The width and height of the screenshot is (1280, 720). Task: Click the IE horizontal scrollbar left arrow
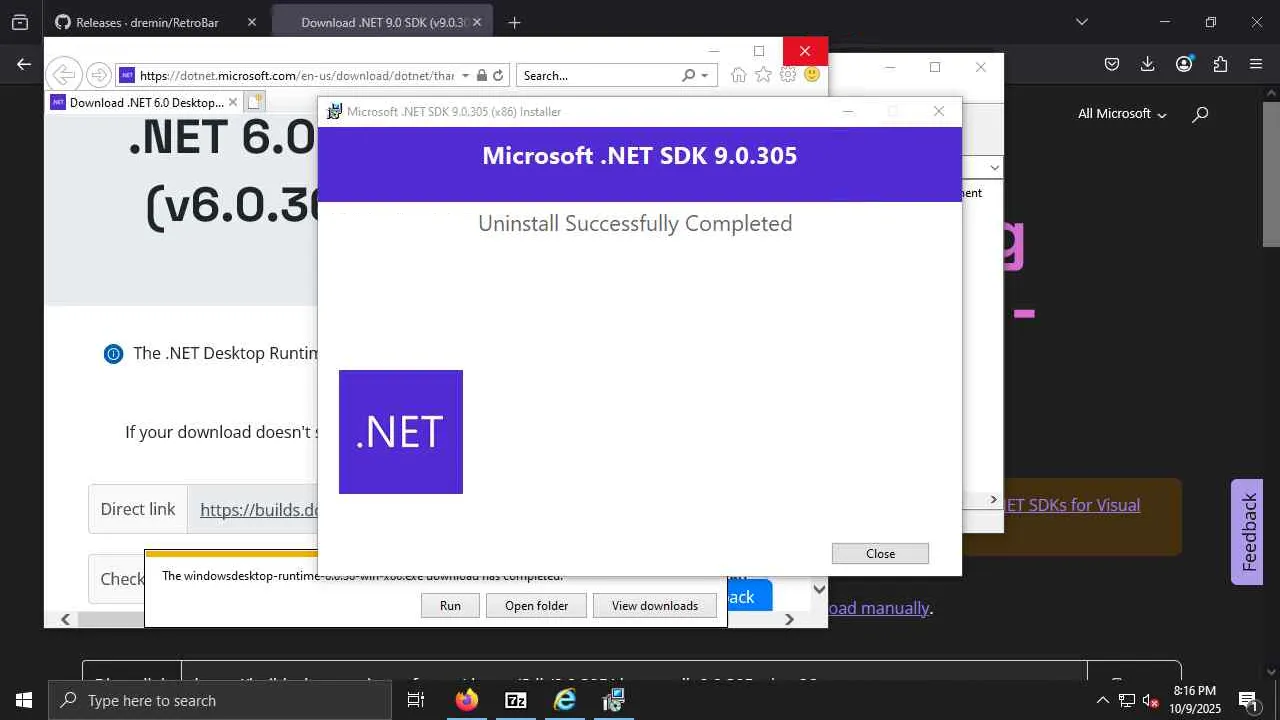(x=65, y=619)
